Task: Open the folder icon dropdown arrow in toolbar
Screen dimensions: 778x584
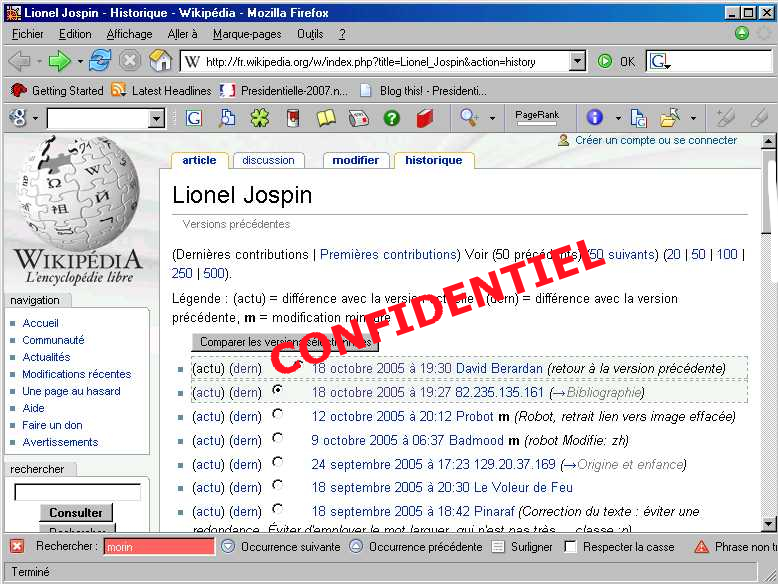Action: pyautogui.click(x=693, y=118)
